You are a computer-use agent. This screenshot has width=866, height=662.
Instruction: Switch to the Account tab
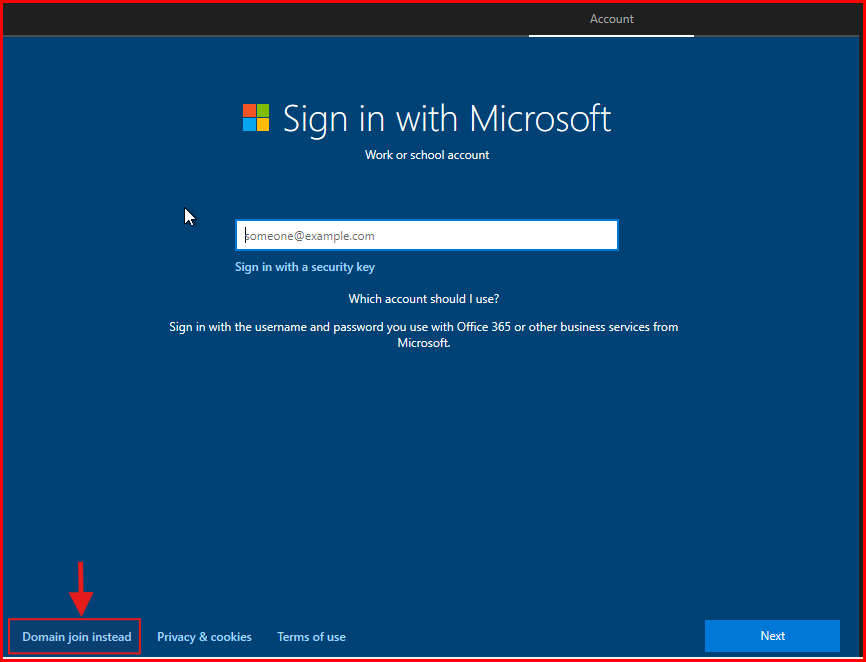tap(611, 19)
